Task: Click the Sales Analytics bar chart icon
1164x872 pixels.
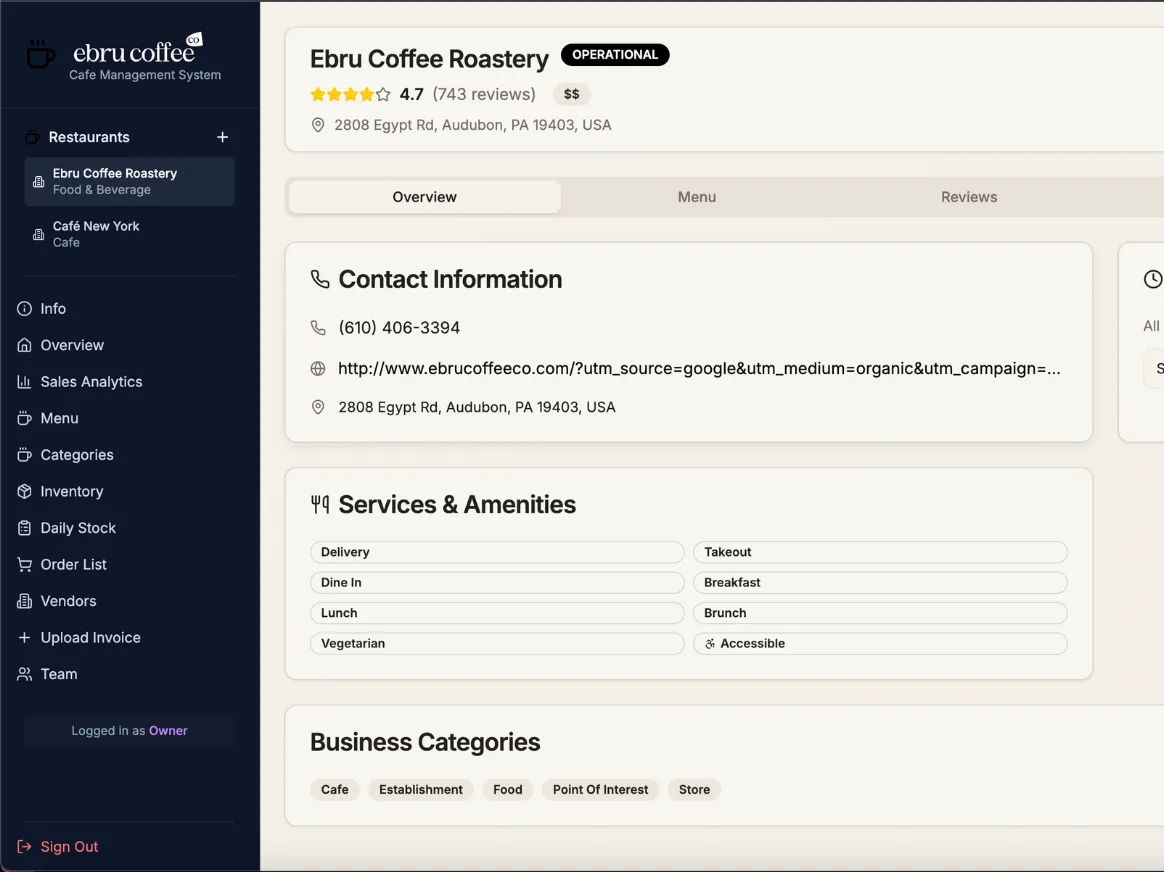Action: click(24, 382)
